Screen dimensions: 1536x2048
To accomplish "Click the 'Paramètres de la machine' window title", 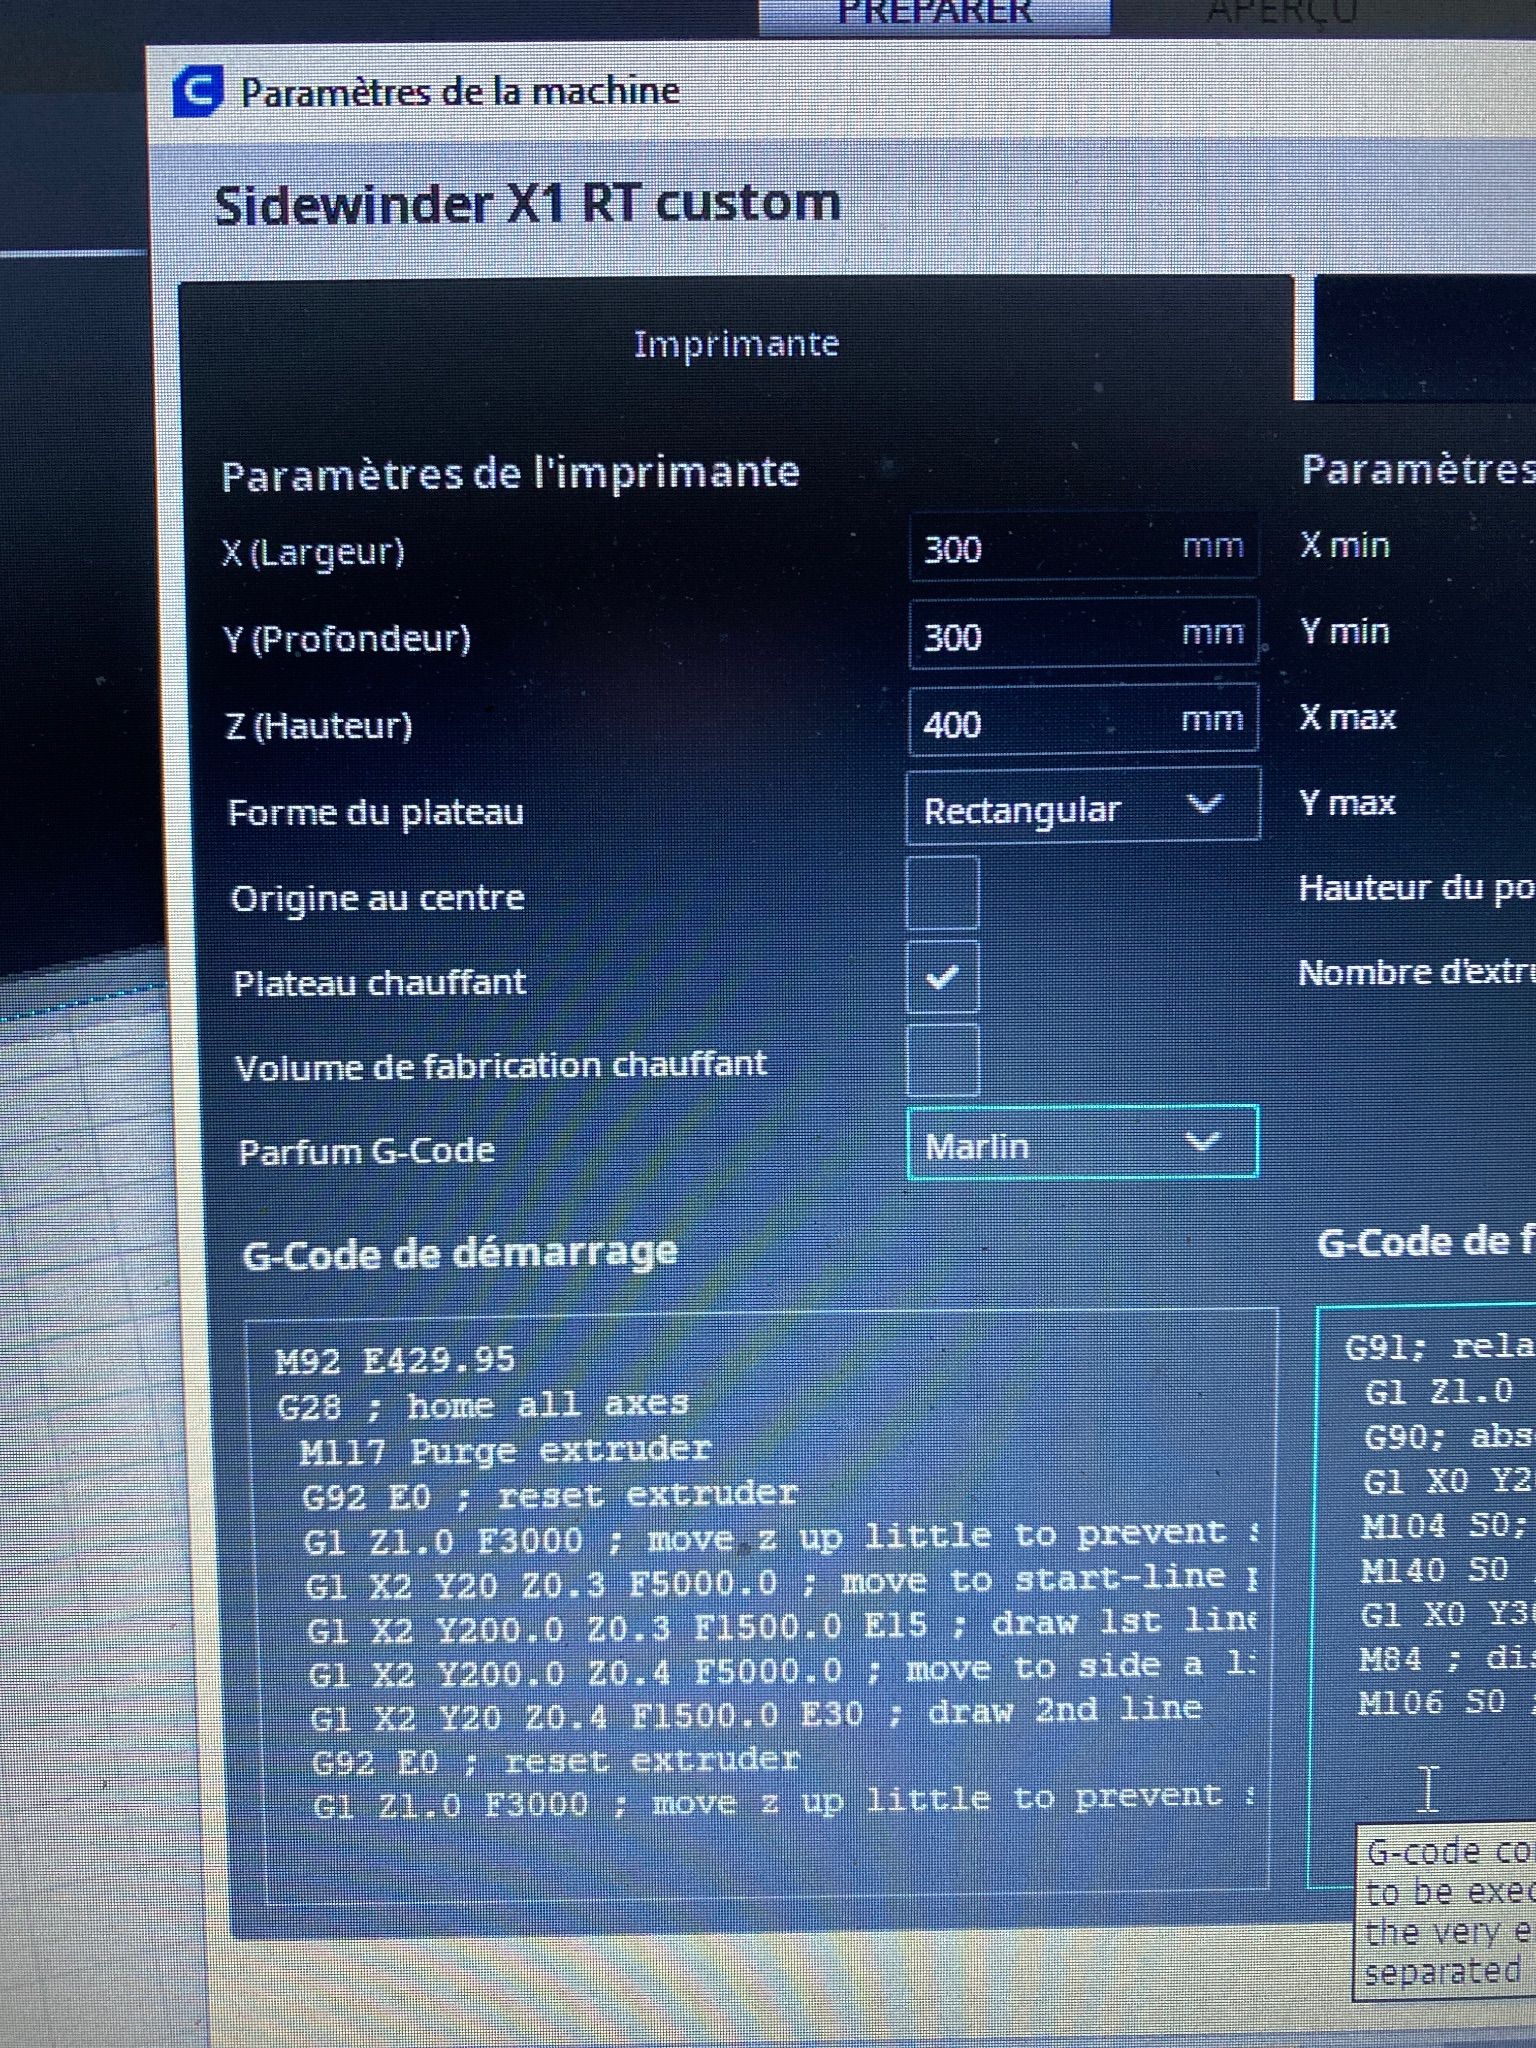I will click(x=460, y=92).
